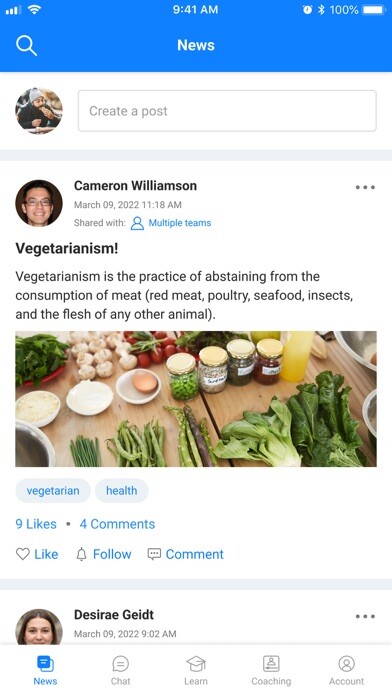Follow the post using the bell icon
Viewport: 392px width, 696px height.
[104, 554]
